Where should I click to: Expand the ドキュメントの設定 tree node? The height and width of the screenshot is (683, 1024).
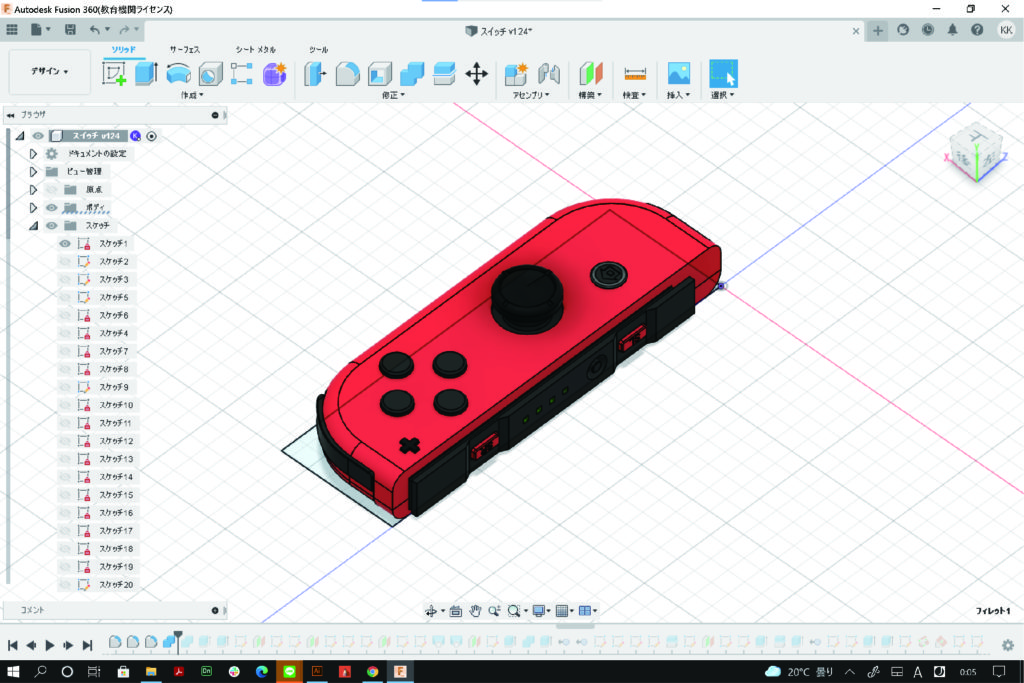[x=33, y=154]
